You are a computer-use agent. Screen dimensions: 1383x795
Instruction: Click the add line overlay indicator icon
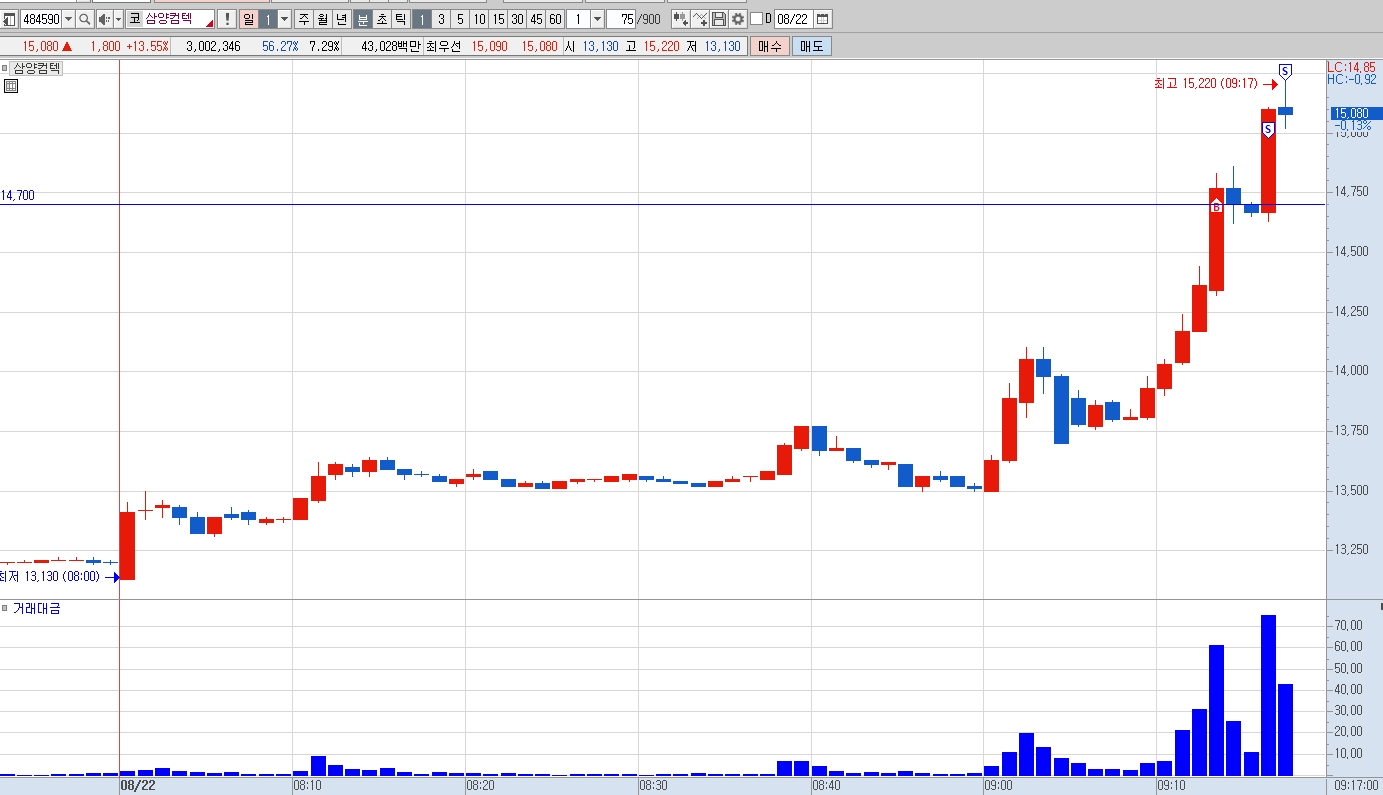point(700,19)
